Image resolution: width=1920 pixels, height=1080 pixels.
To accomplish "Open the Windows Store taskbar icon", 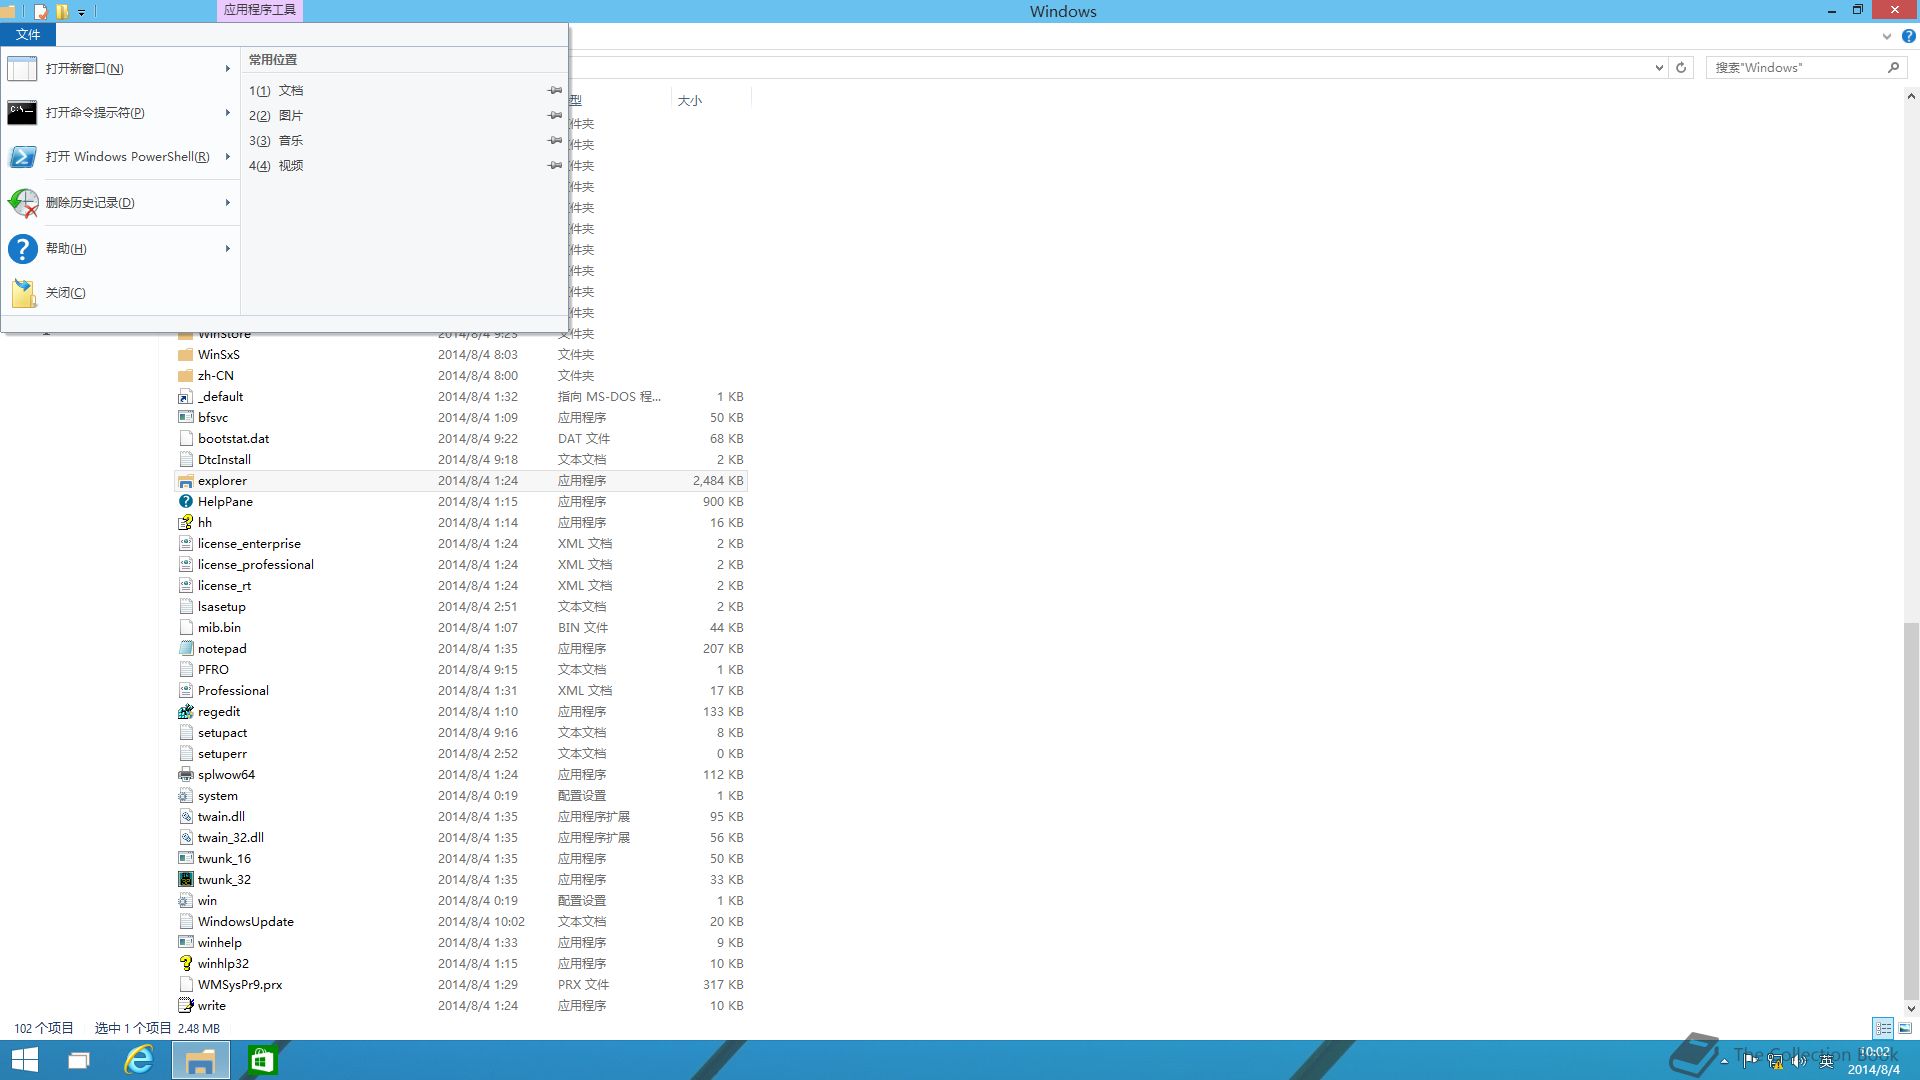I will (x=262, y=1060).
